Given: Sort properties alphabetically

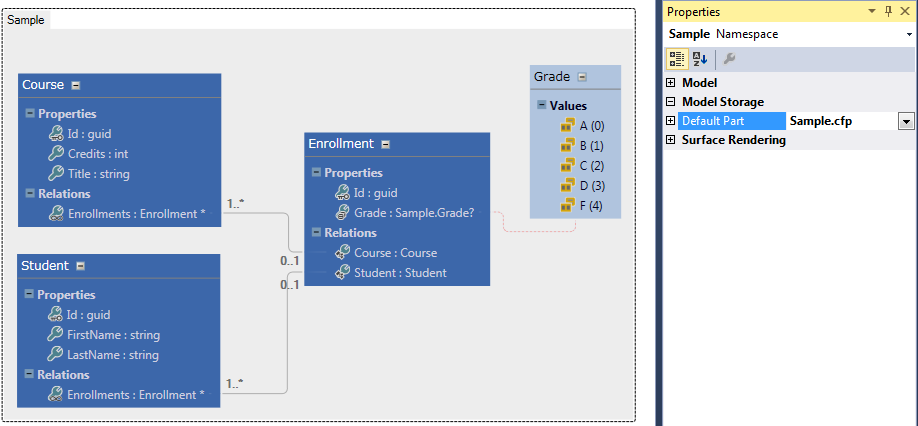Looking at the screenshot, I should 699,59.
